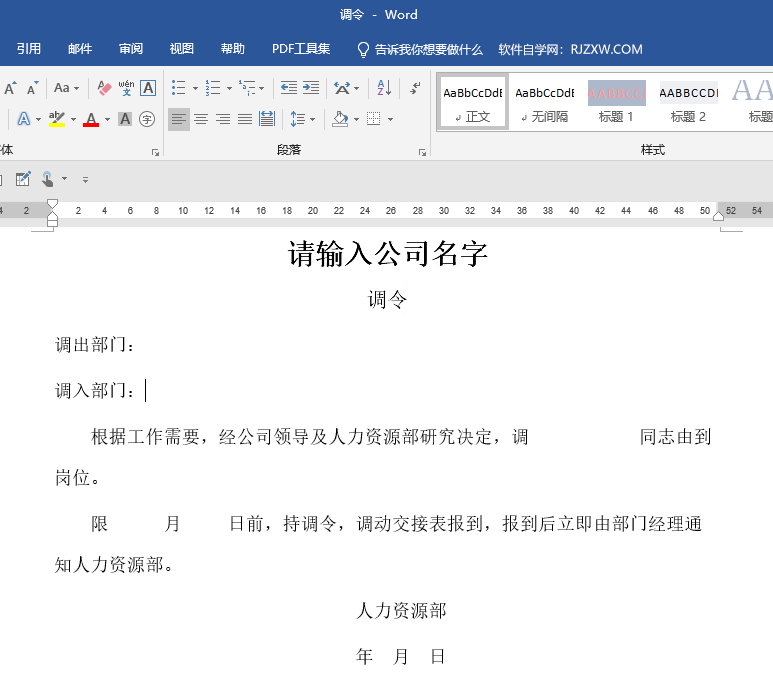Open Customize Quick Access Toolbar dropdown
The height and width of the screenshot is (680, 773).
[x=85, y=180]
